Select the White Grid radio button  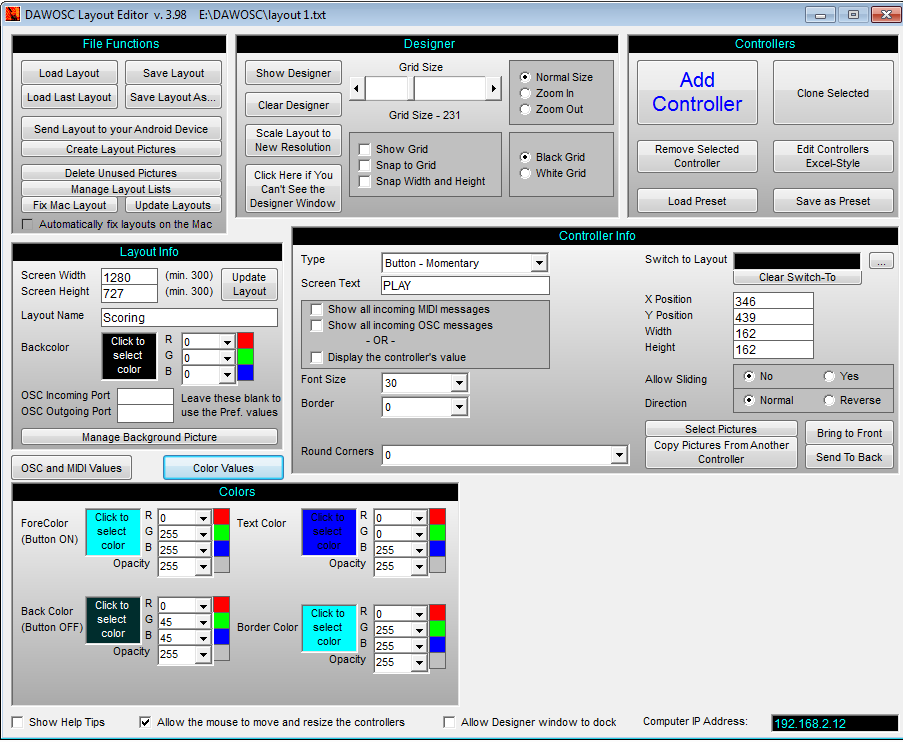click(526, 173)
